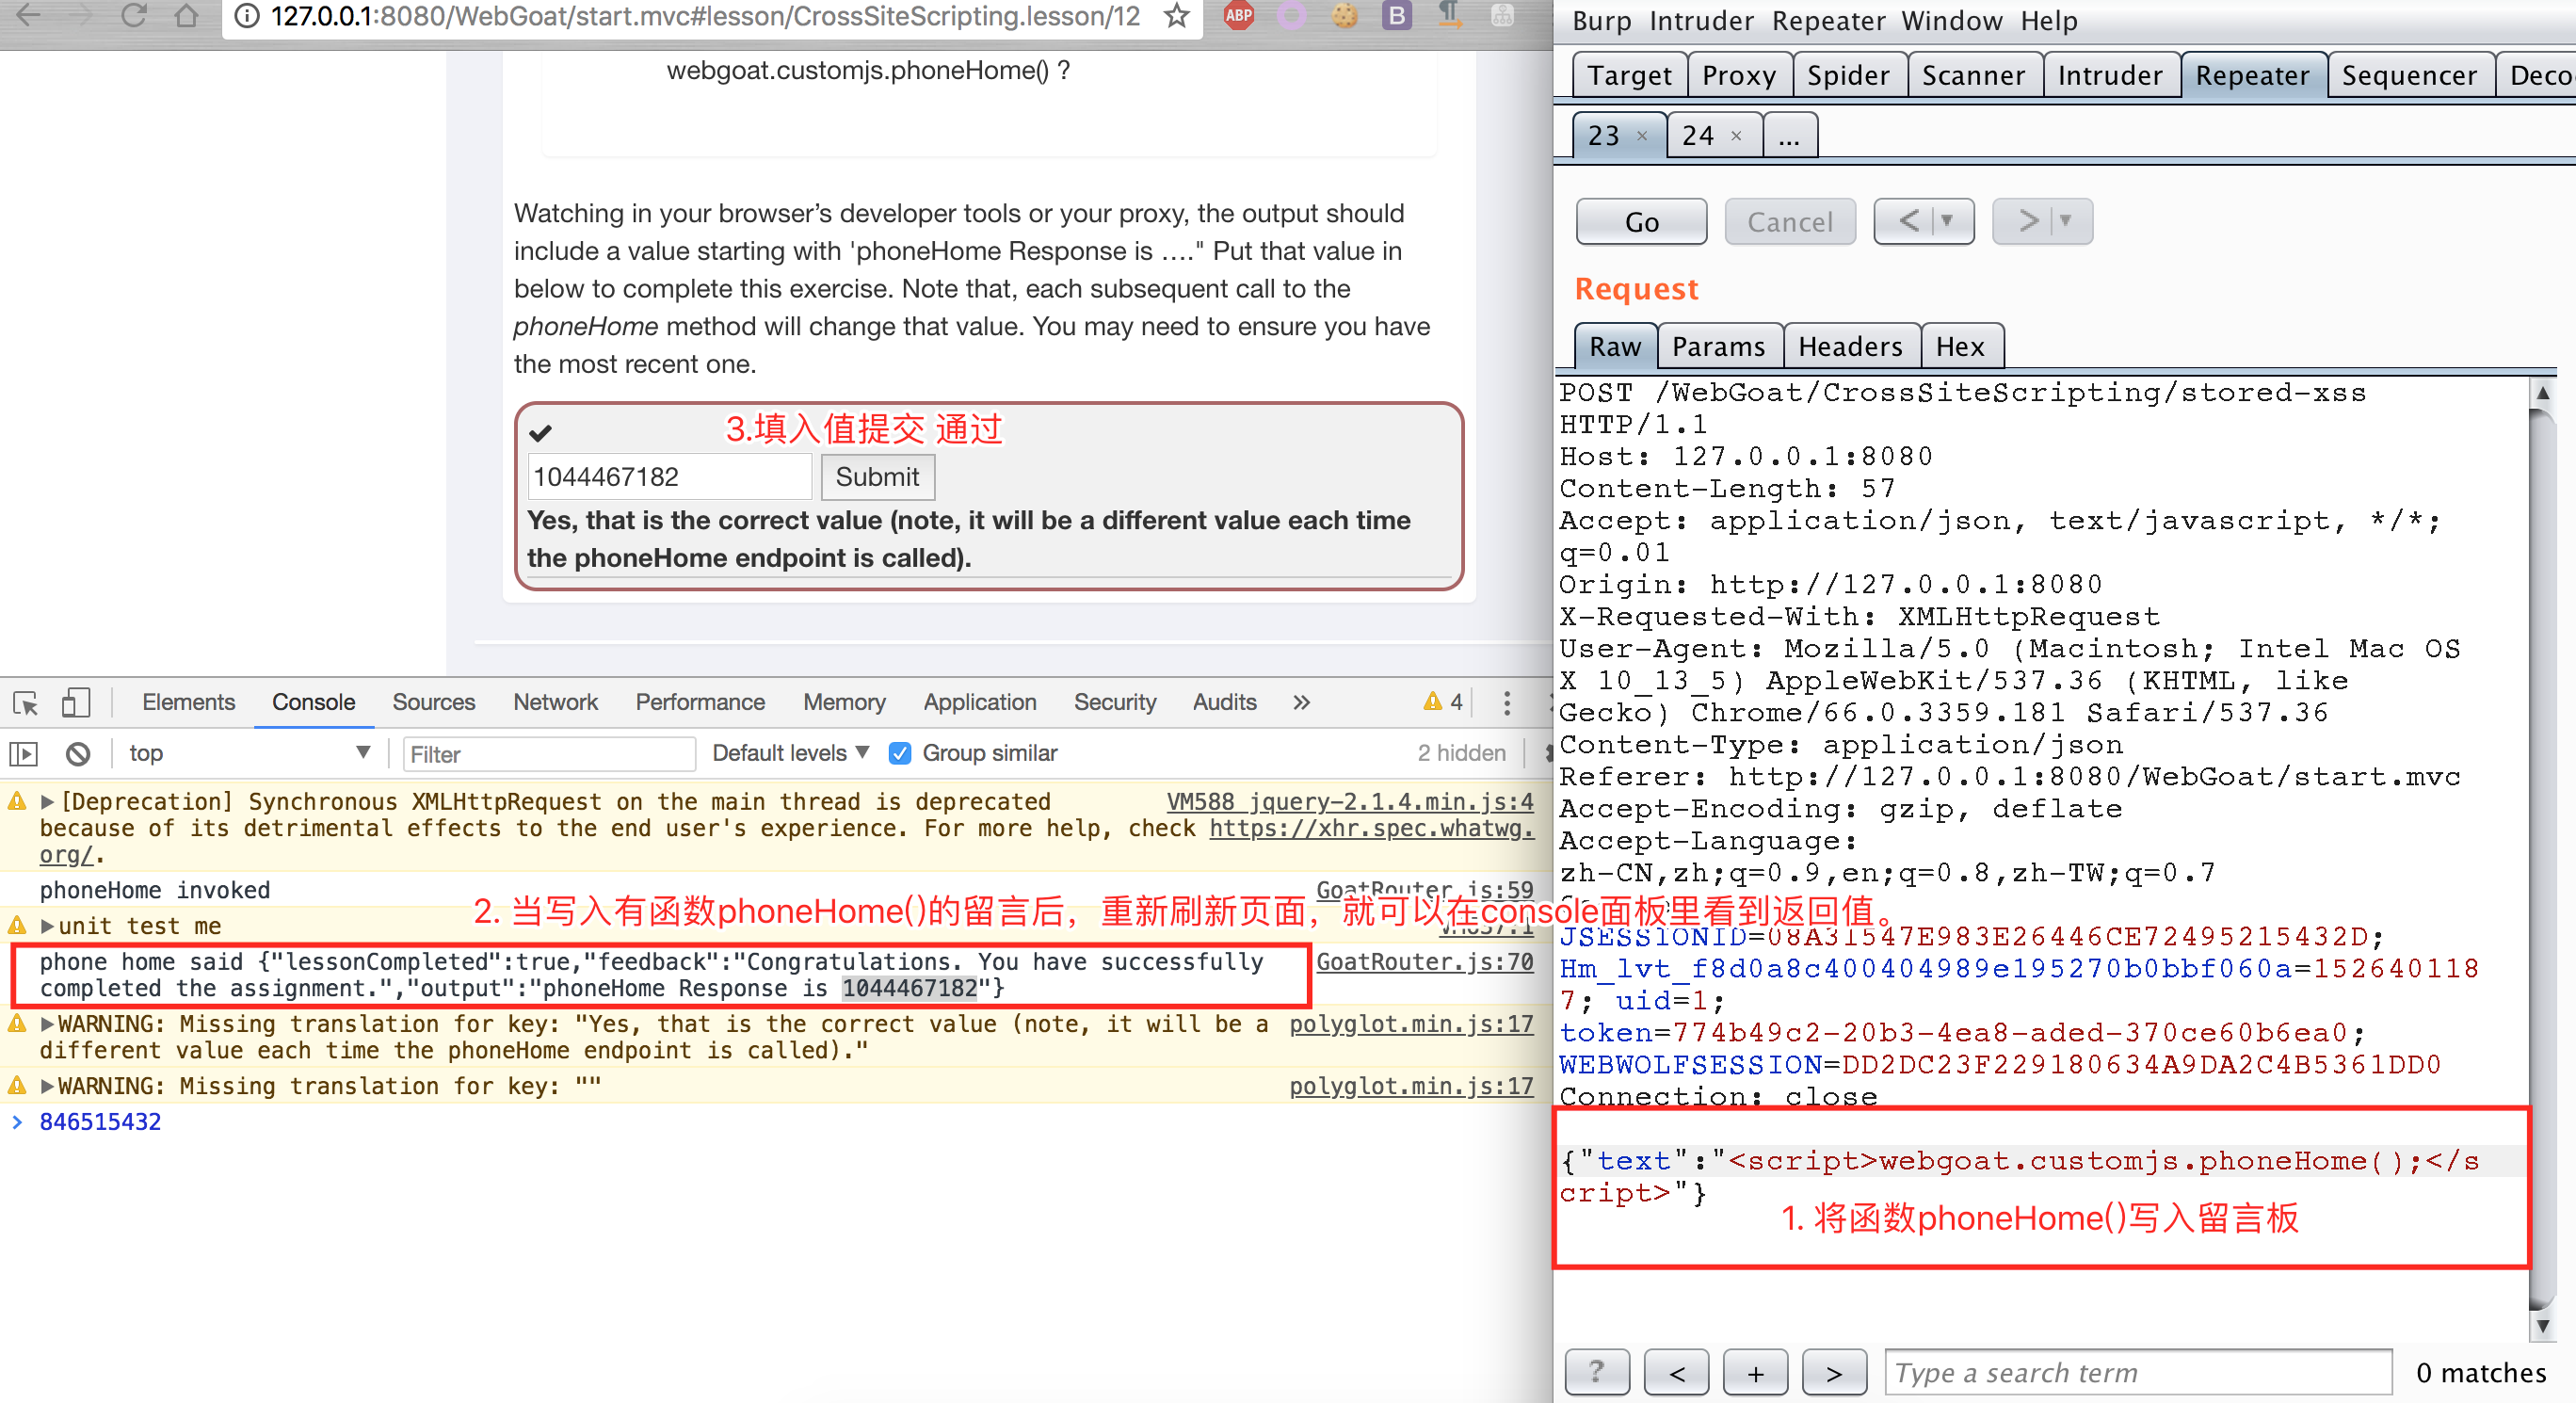Click the phoneHome value input field
Screen dimensions: 2576x1403
(x=669, y=477)
